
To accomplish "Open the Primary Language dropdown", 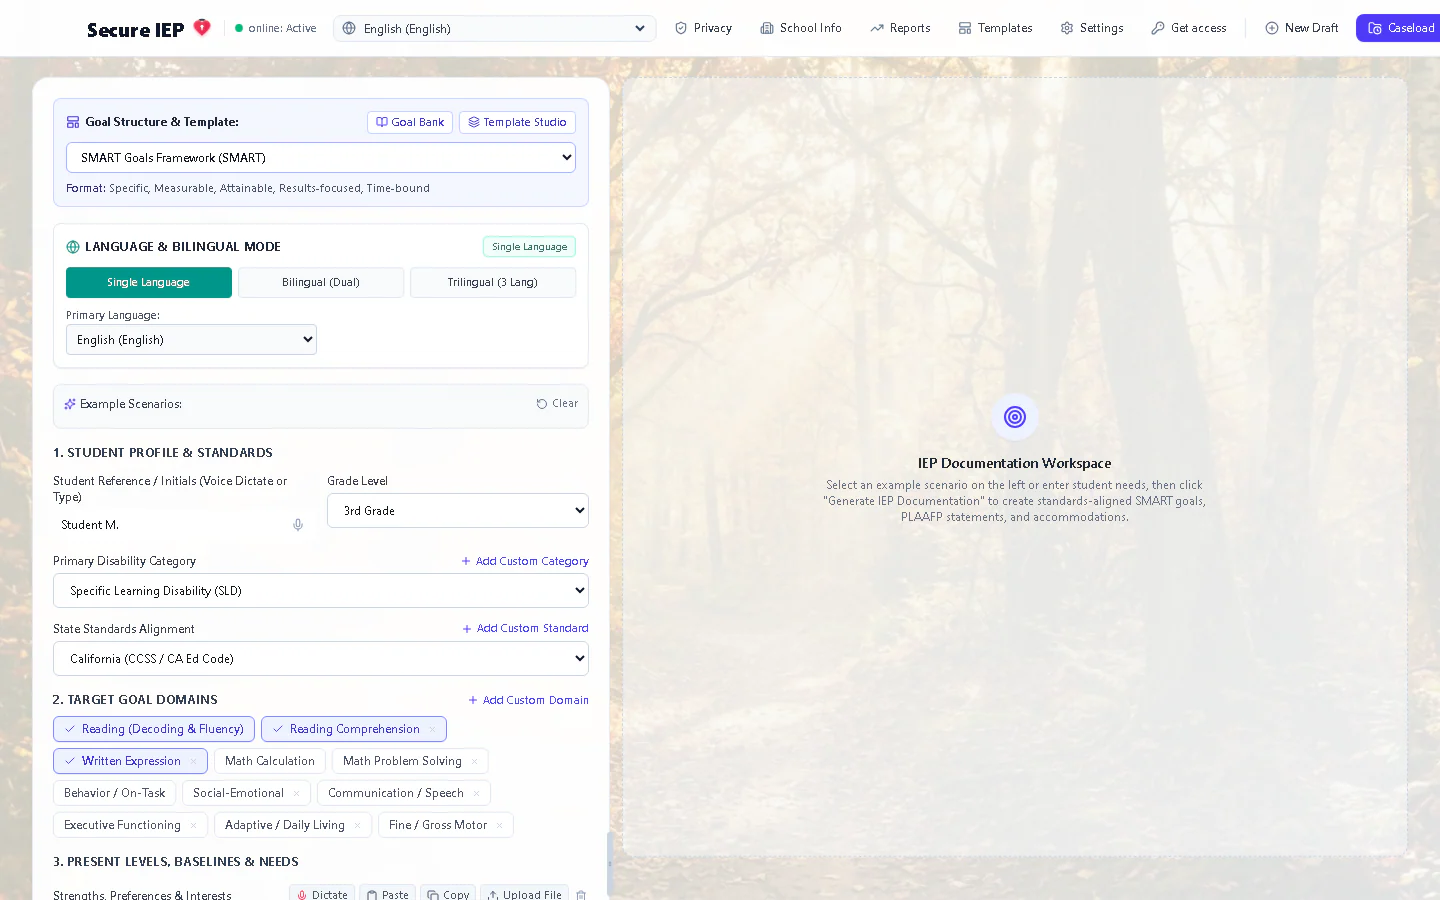I will [191, 340].
